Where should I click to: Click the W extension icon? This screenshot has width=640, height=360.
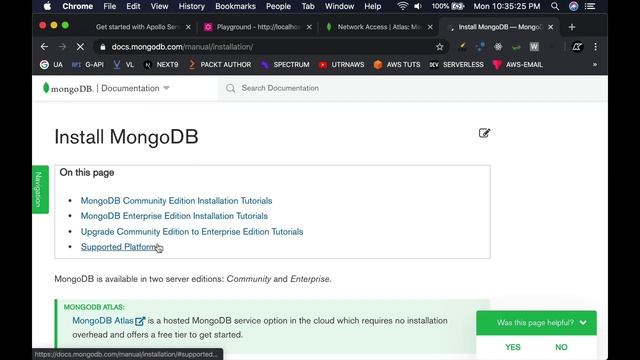tap(534, 47)
